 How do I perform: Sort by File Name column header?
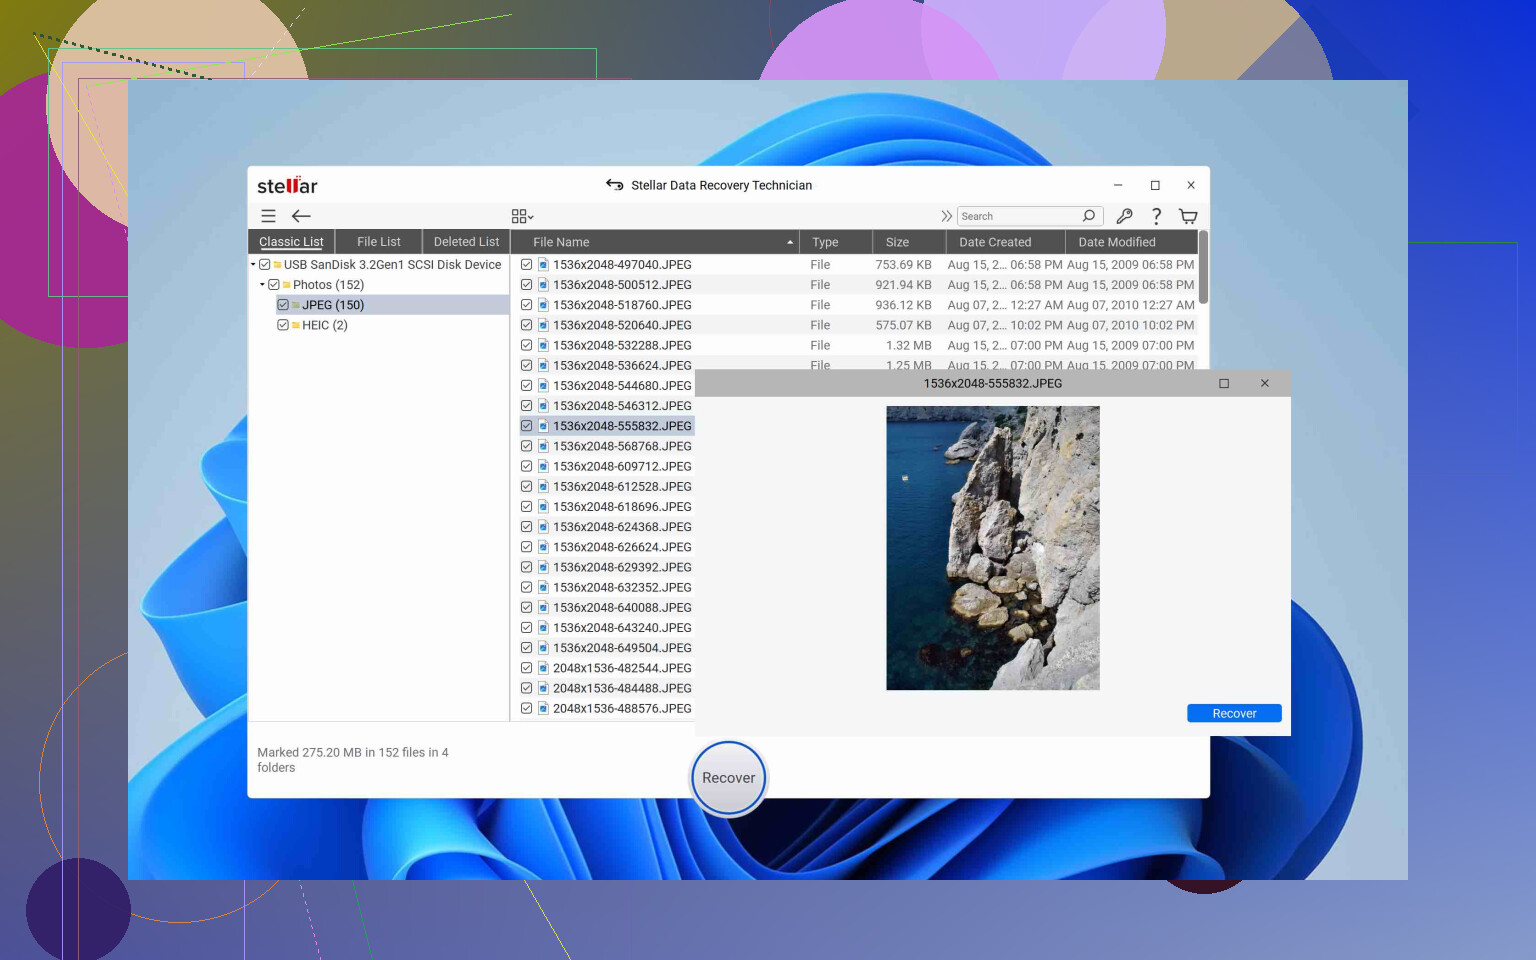(x=560, y=241)
